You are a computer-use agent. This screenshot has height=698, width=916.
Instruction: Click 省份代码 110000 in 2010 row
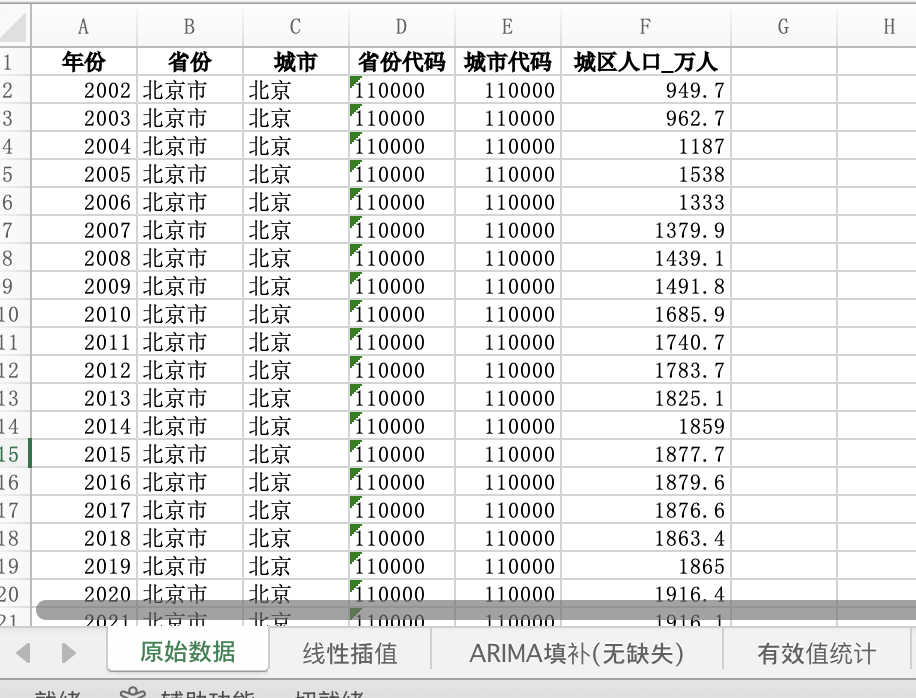pos(401,314)
